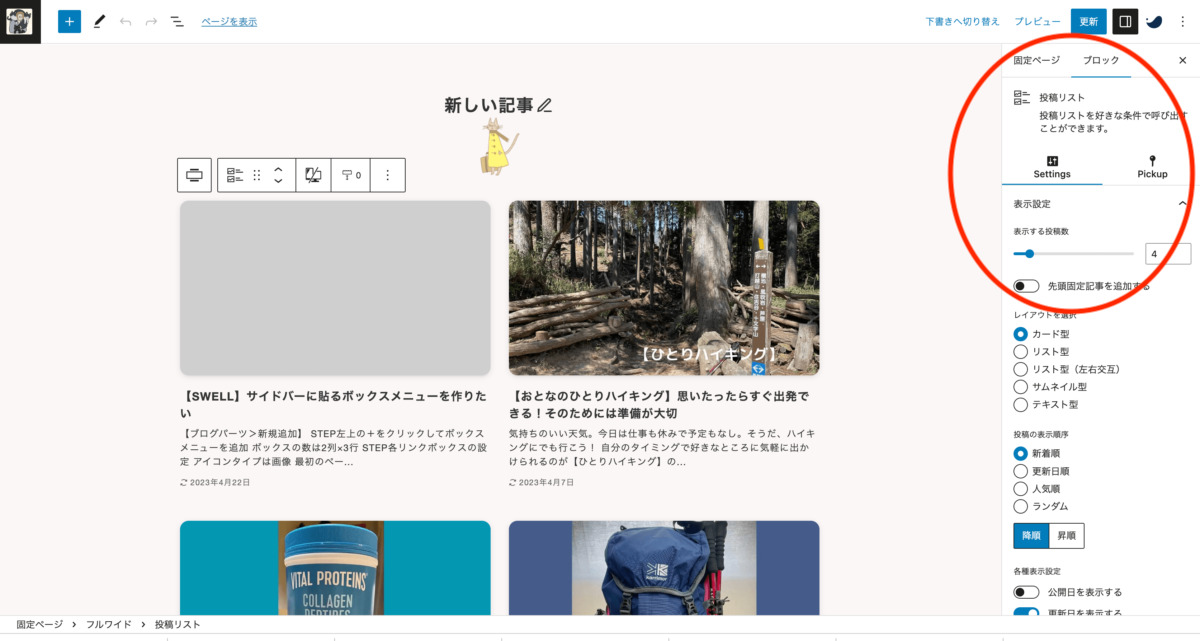This screenshot has width=1200, height=641.
Task: Move the block down with down arrow
Action: (278, 182)
